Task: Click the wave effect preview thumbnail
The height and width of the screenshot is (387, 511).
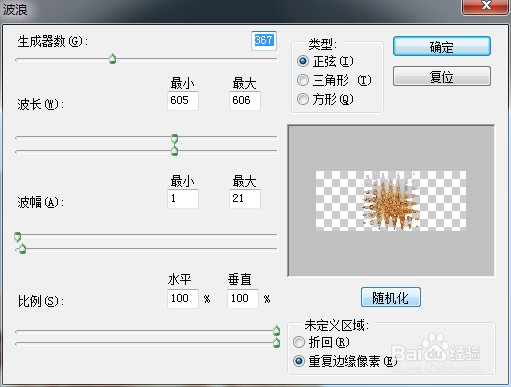Action: pyautogui.click(x=391, y=201)
